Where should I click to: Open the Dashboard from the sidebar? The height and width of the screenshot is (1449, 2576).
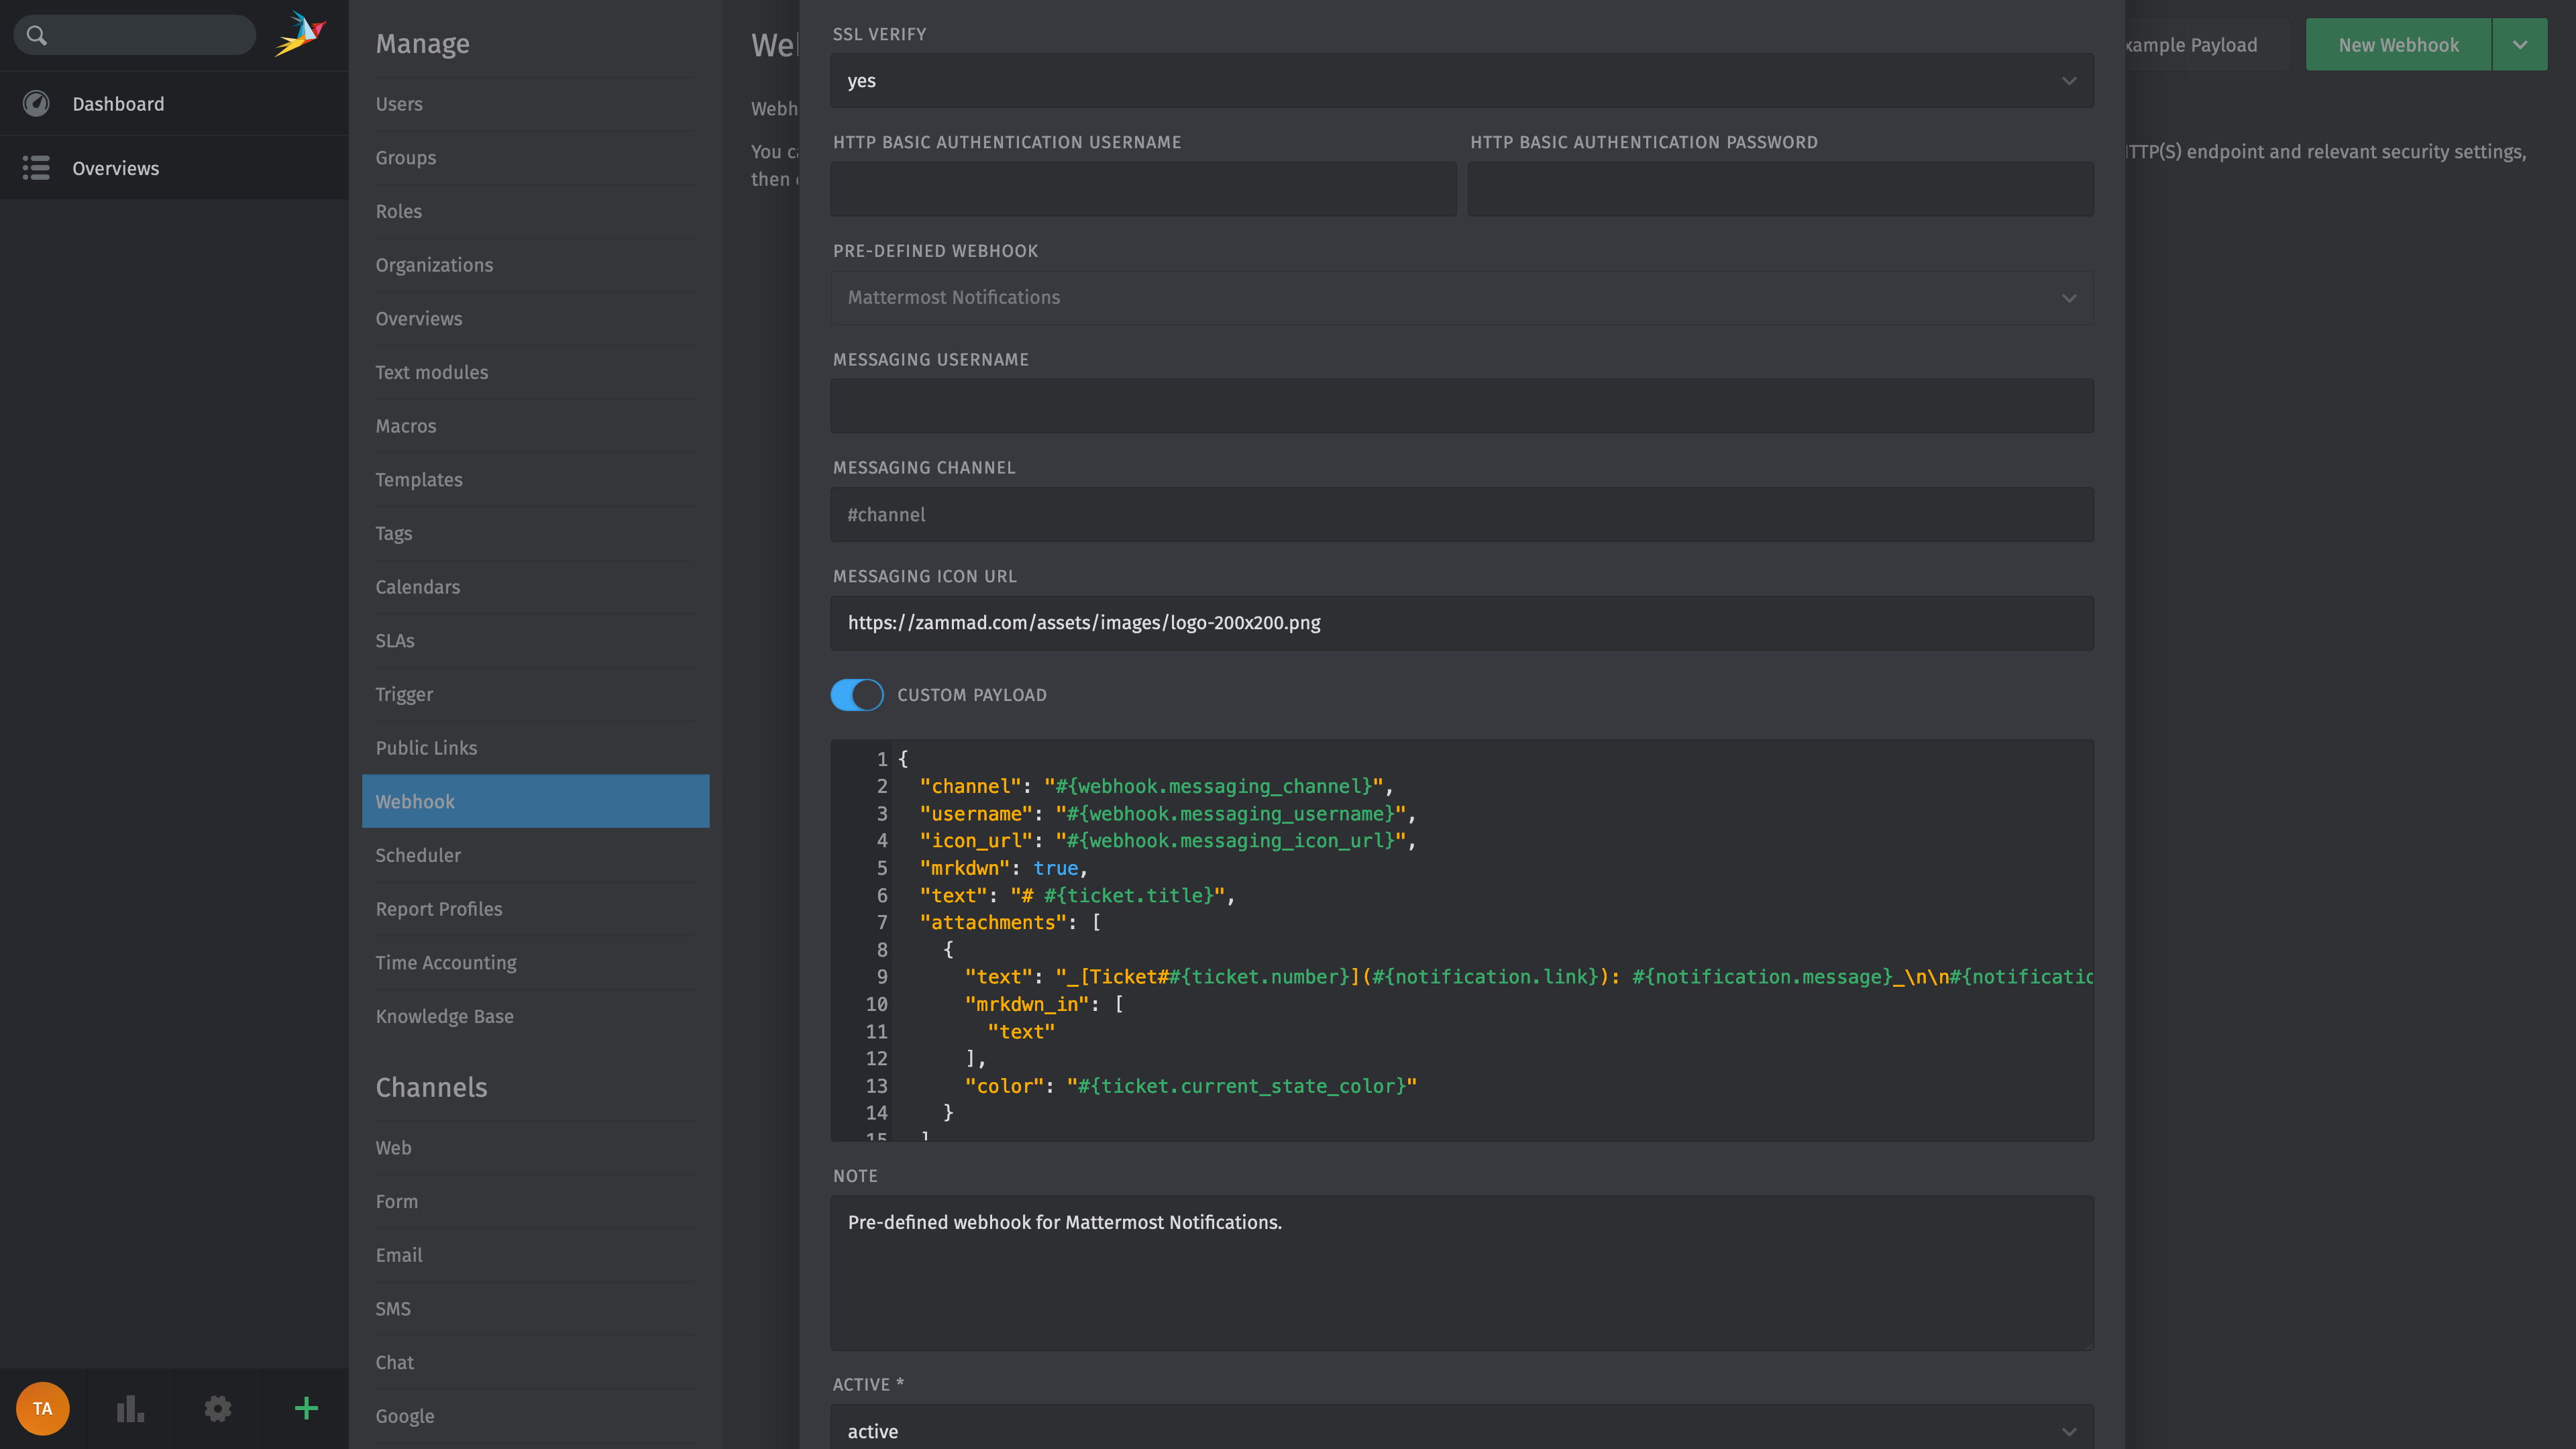[x=118, y=103]
